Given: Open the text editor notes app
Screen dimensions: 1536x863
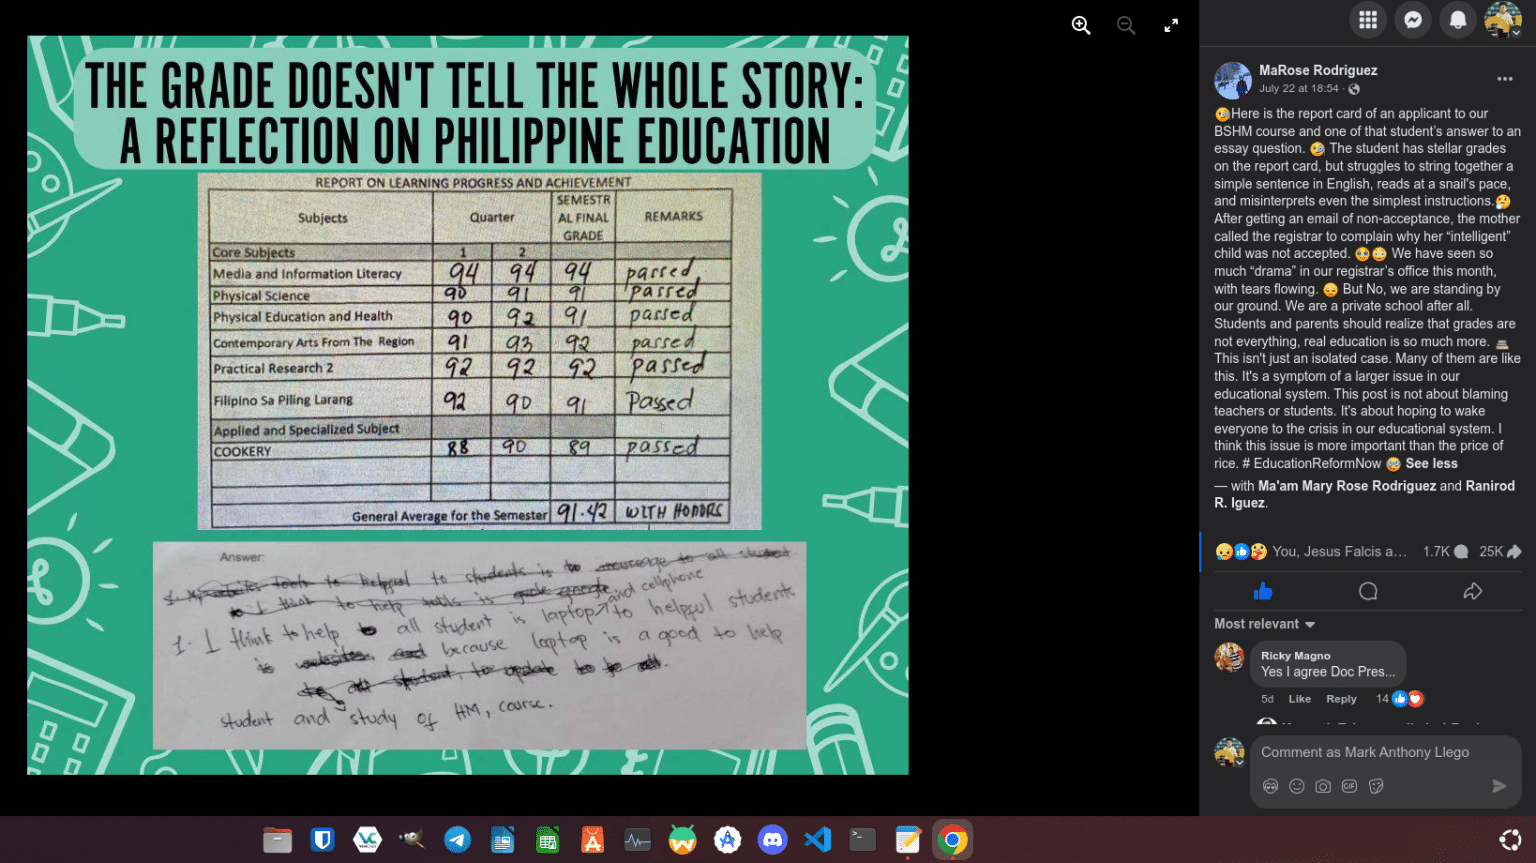Looking at the screenshot, I should 907,840.
